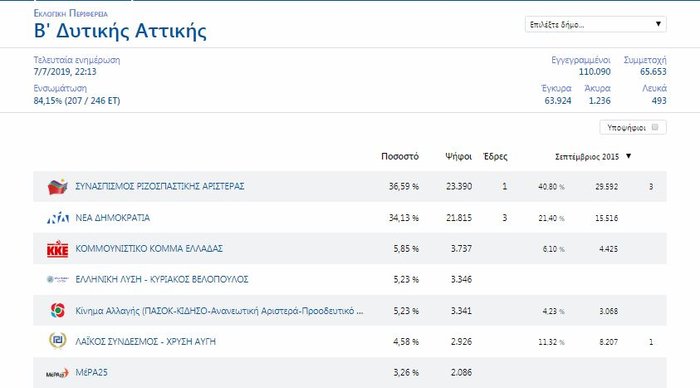
Task: Click the Χρυσή Αυγή meander logo
Action: 58,341
